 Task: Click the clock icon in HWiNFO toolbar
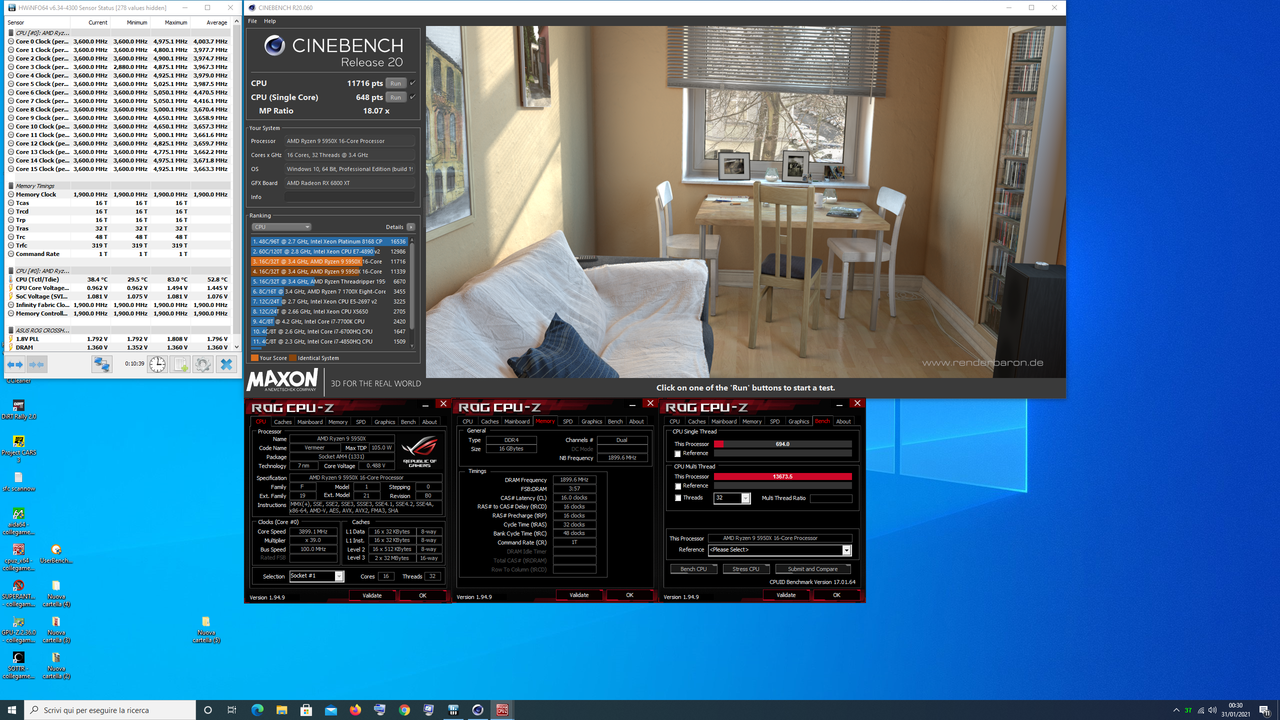pos(157,365)
